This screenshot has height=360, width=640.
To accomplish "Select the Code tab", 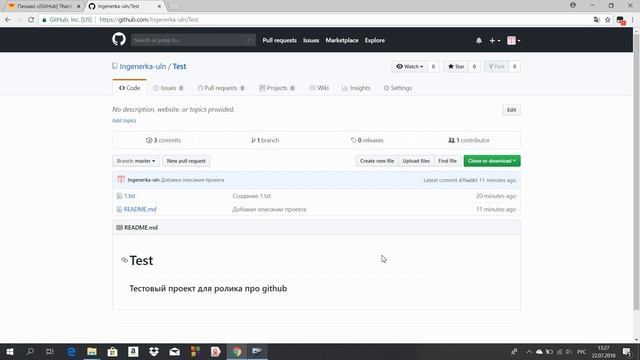I will pos(129,88).
